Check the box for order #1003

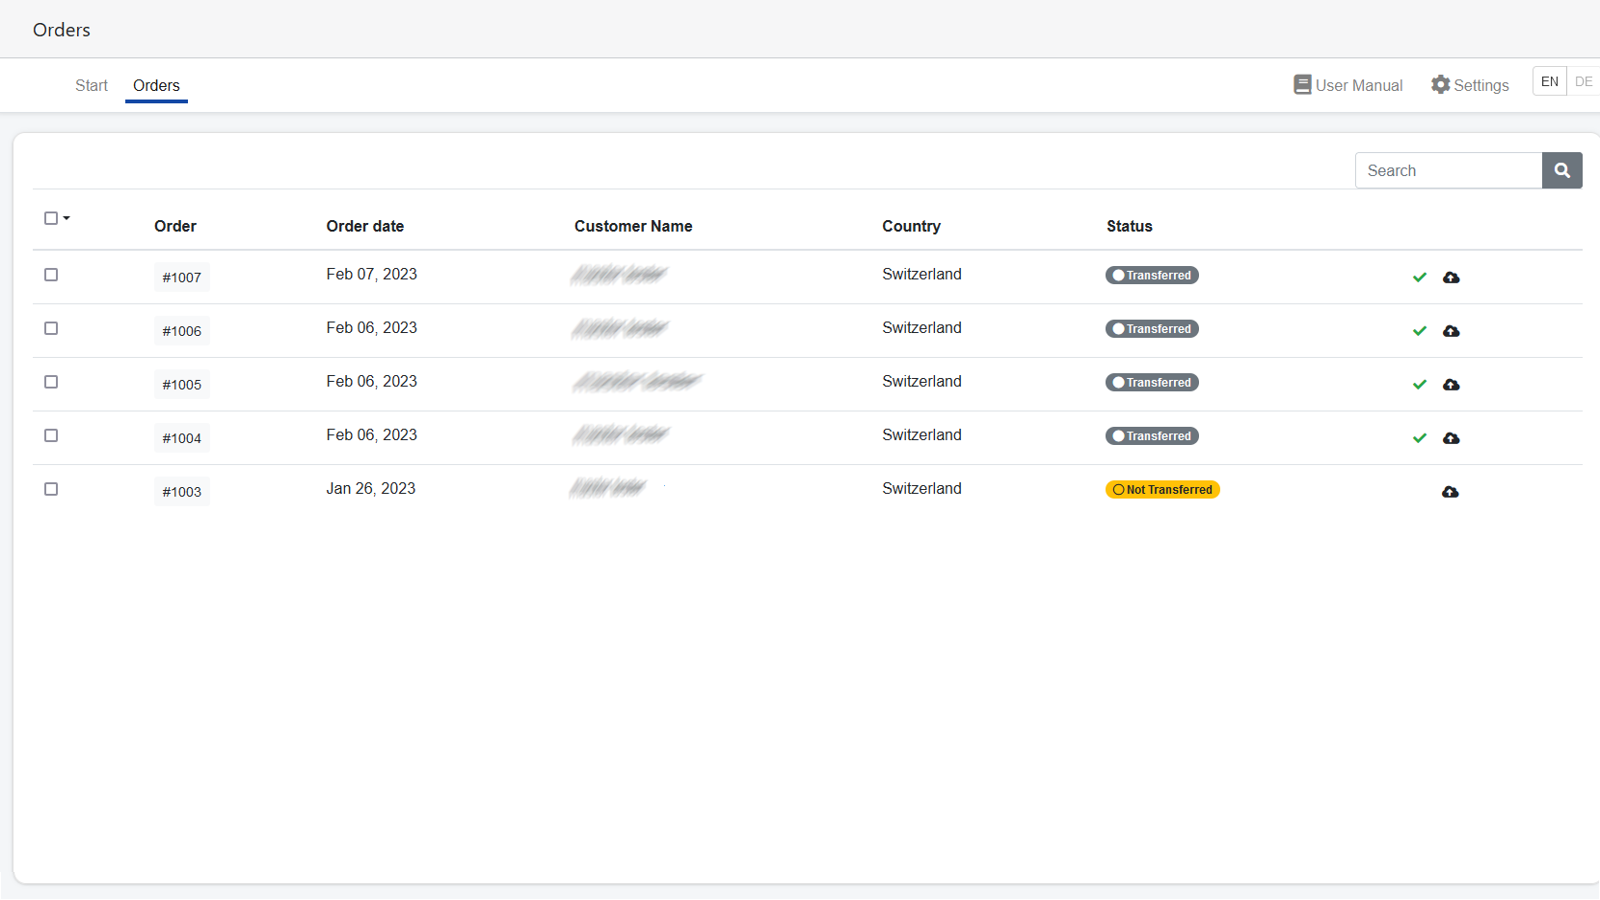51,489
